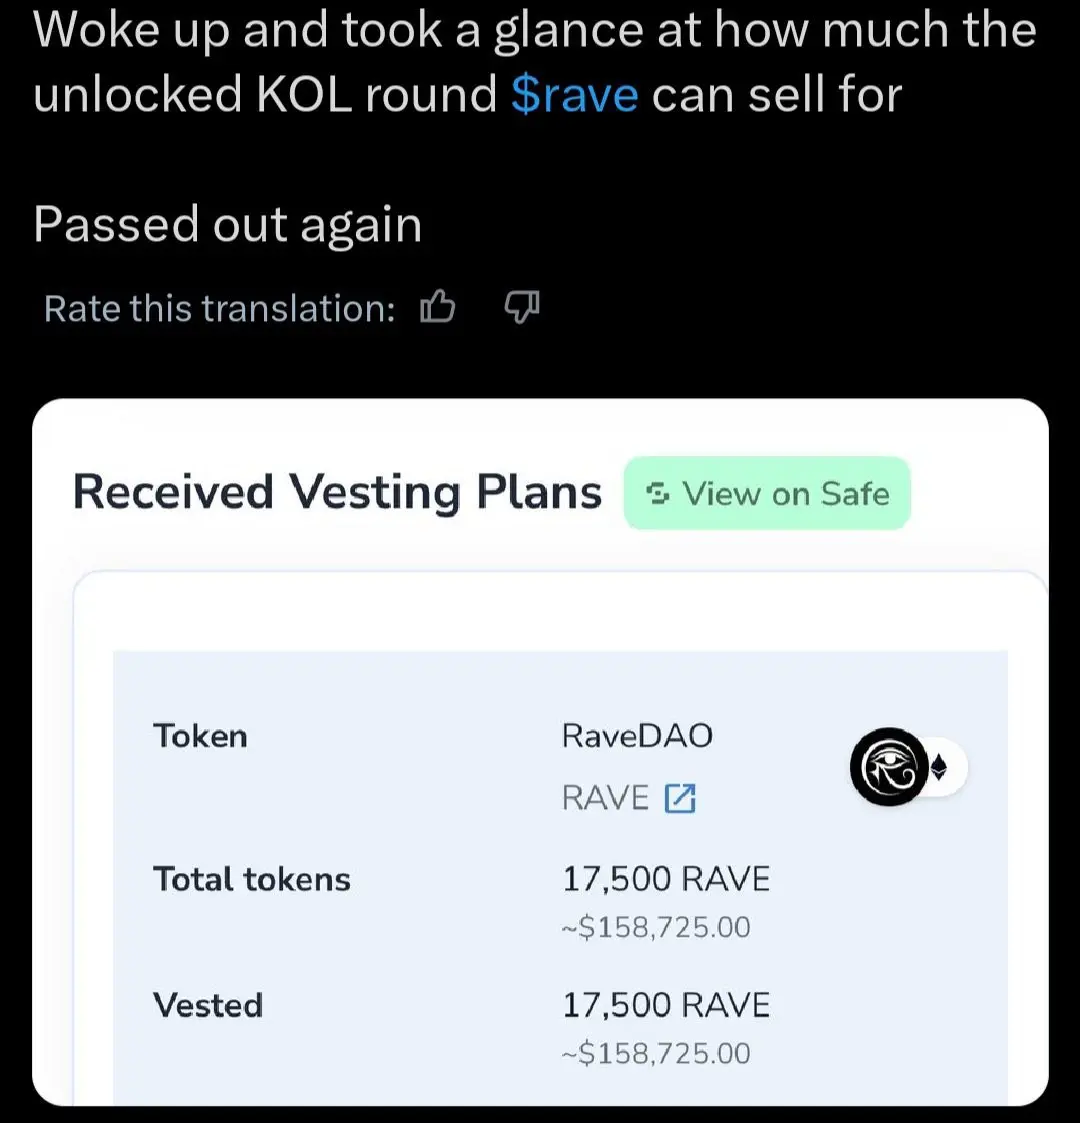Click the Token row label
Image resolution: width=1080 pixels, height=1123 pixels.
pos(200,736)
